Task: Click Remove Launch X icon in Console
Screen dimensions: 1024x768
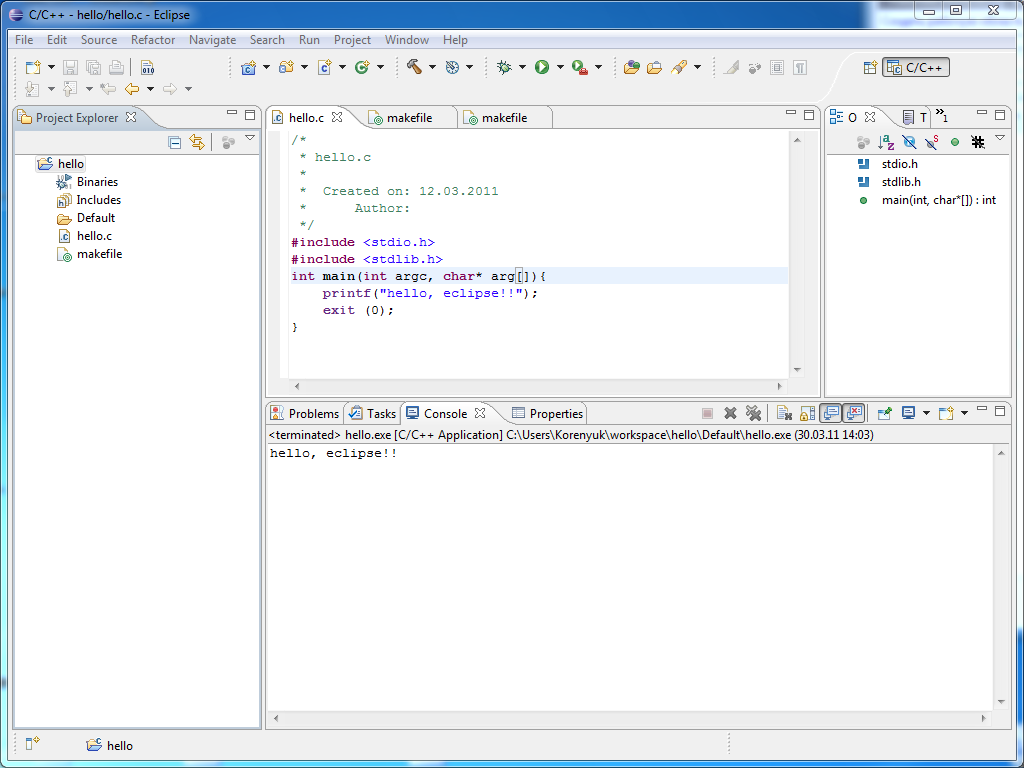Action: 730,413
